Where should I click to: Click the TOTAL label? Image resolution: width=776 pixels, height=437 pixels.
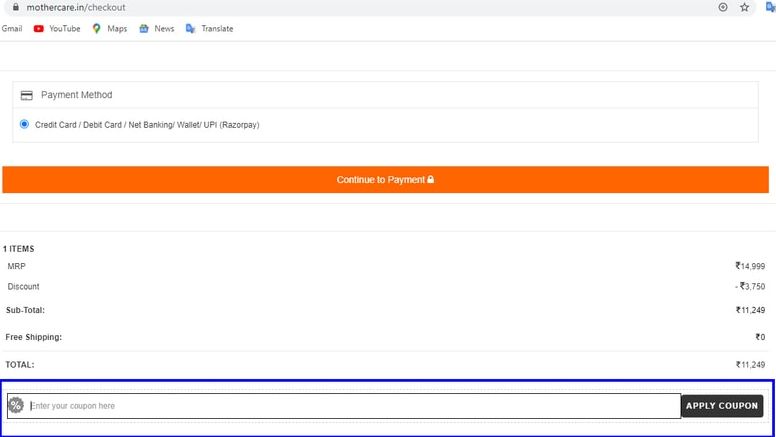pyautogui.click(x=20, y=365)
